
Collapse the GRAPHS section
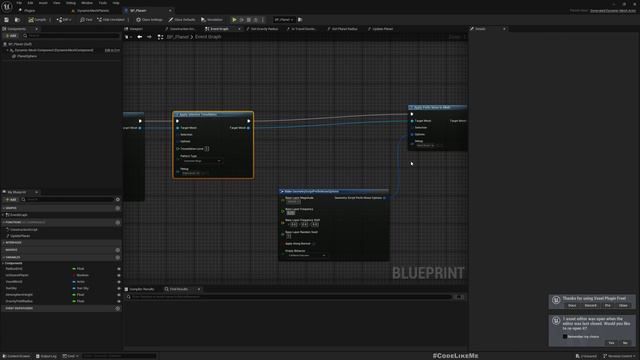tap(3, 208)
